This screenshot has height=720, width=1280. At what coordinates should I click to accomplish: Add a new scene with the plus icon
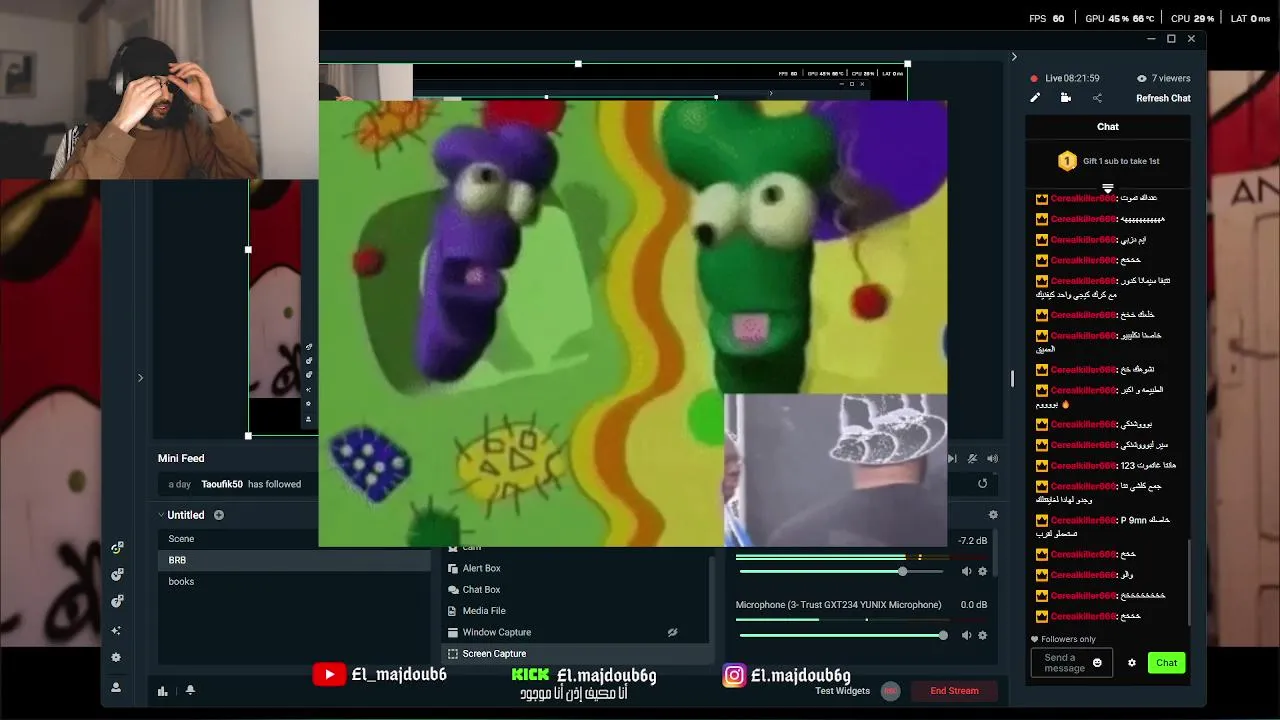coord(219,515)
